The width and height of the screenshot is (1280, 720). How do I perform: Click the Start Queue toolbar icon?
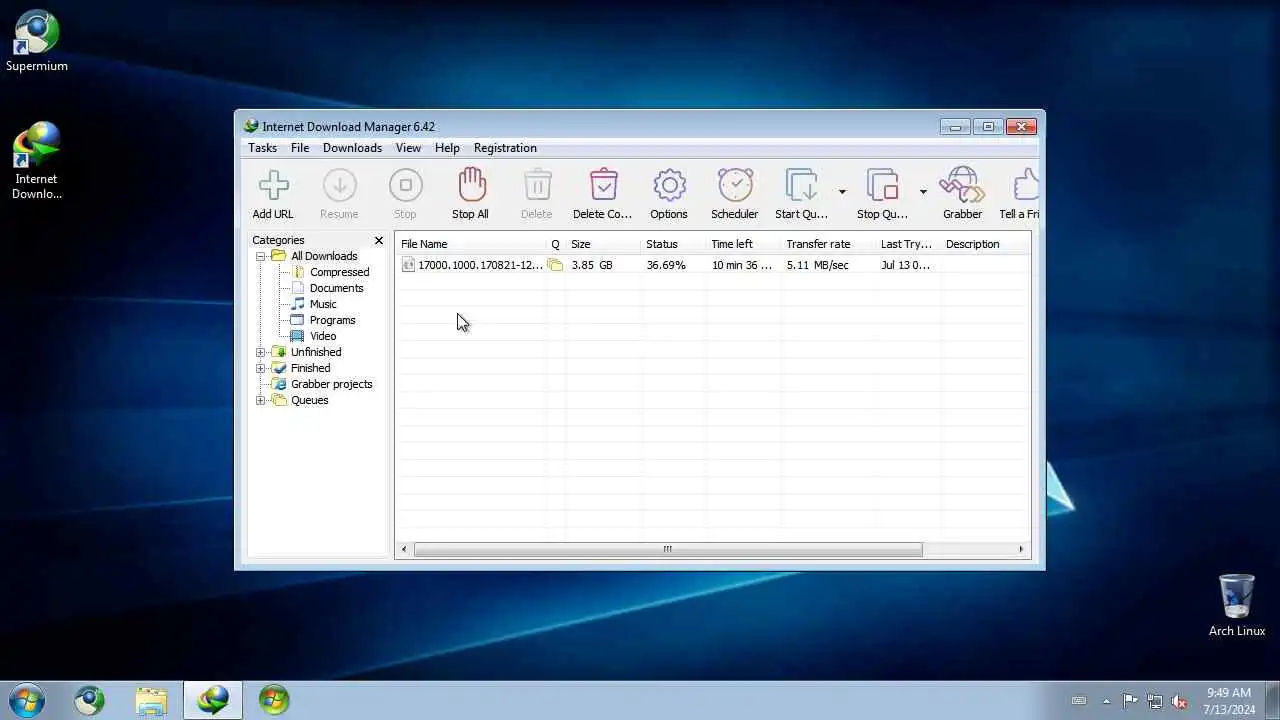click(802, 185)
